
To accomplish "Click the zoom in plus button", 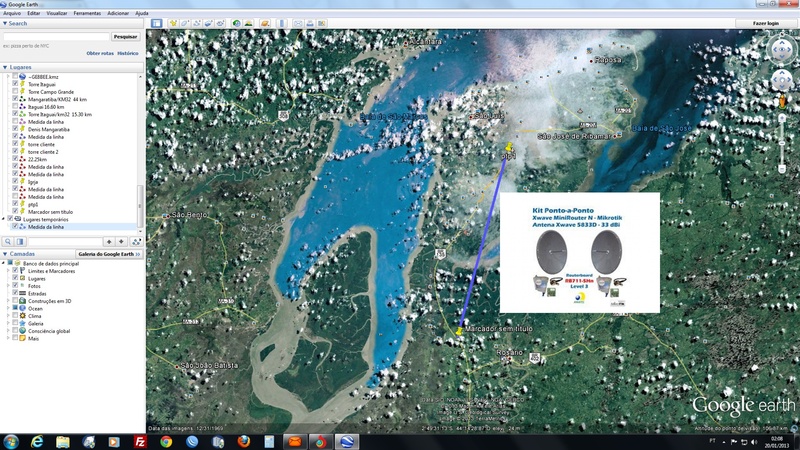I will [x=782, y=118].
